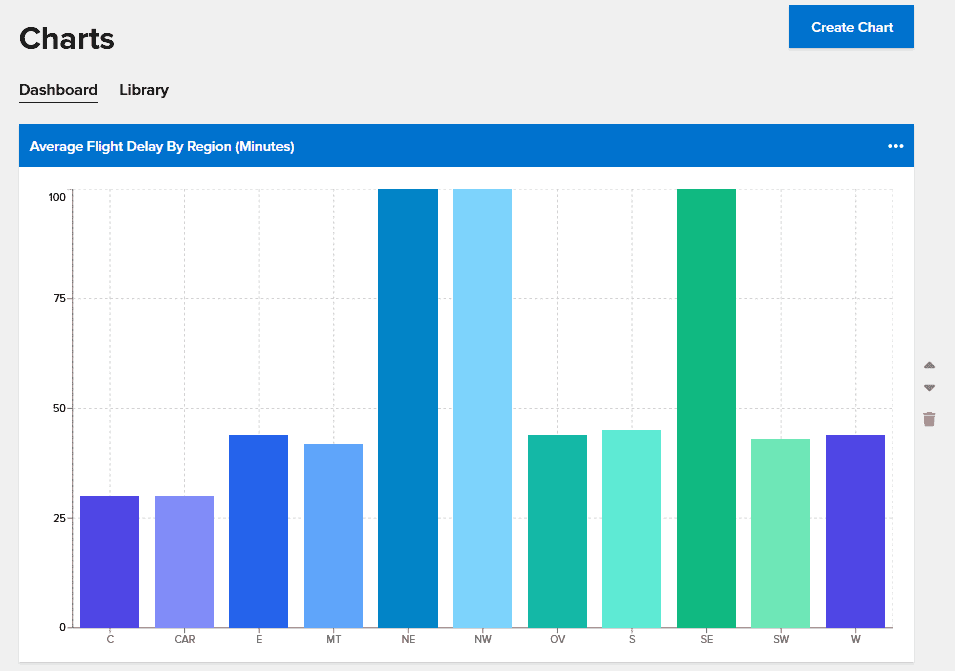Move the chart up with the up-arrow icon

tap(929, 364)
